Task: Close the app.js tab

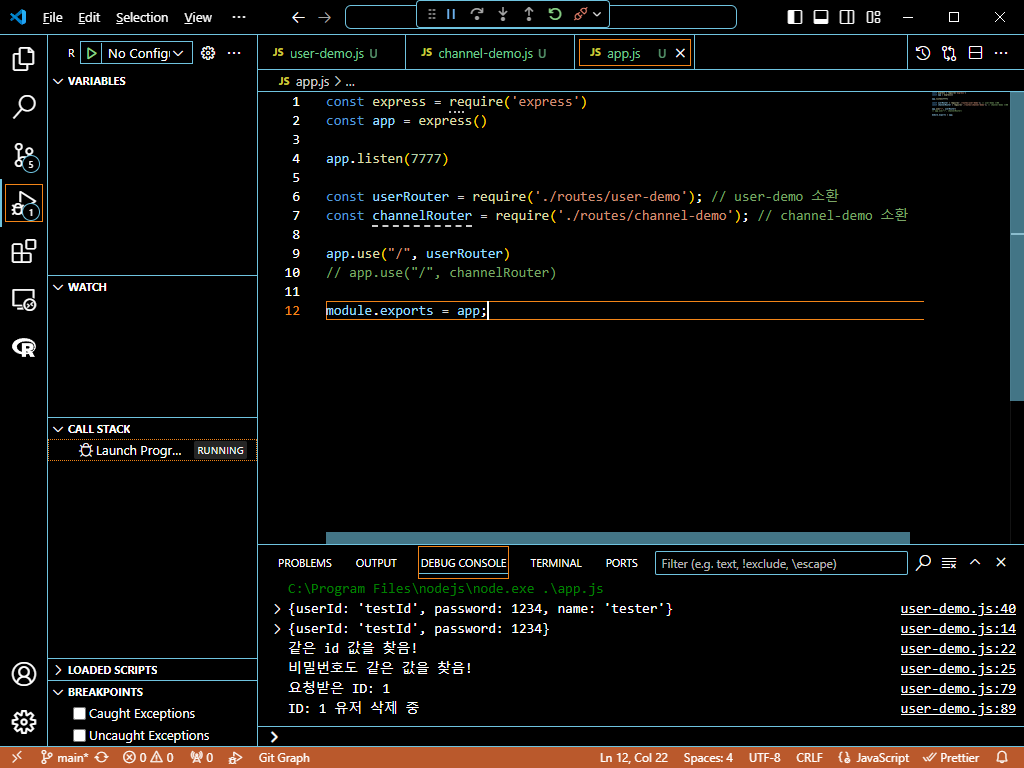Action: (680, 53)
